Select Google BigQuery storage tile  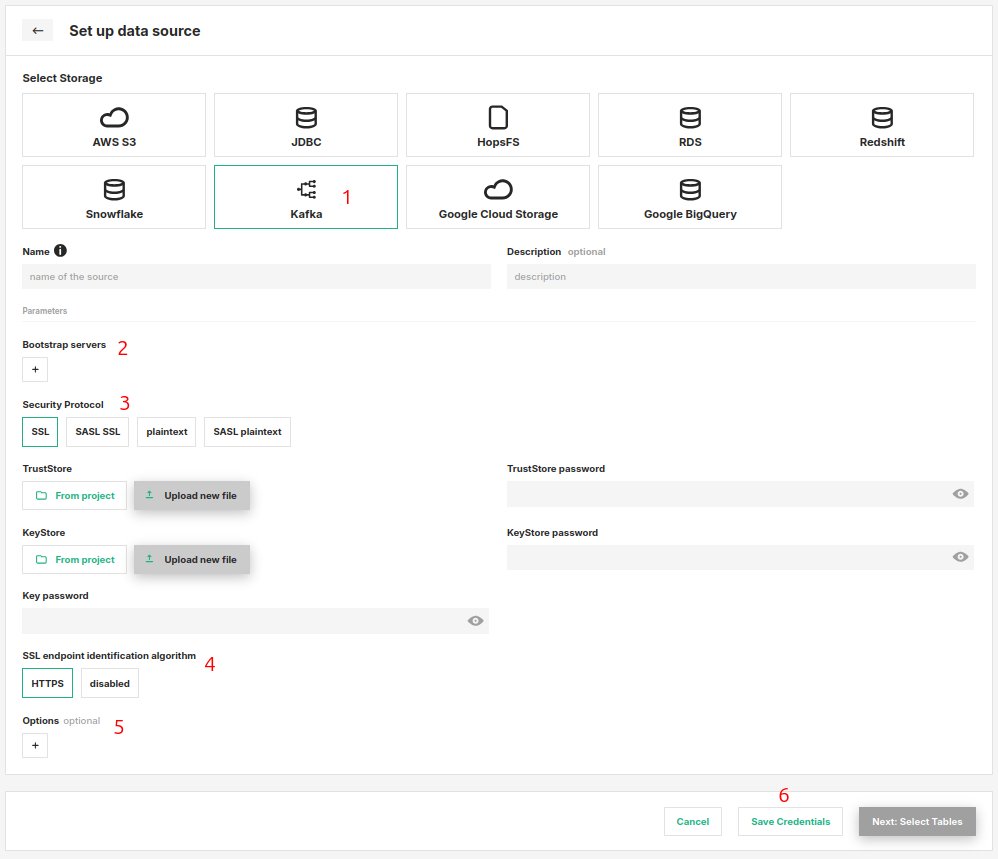[x=690, y=197]
